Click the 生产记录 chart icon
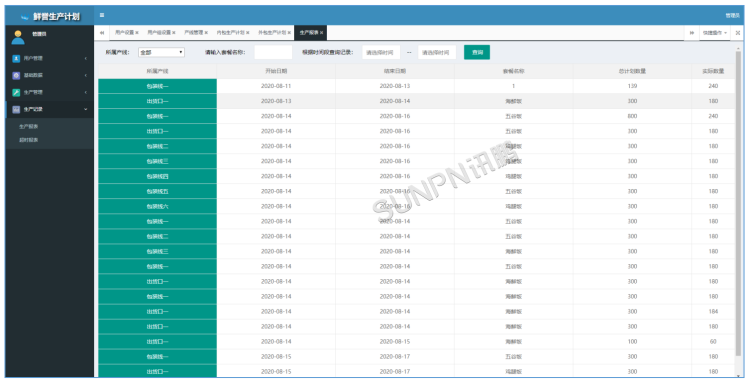The image size is (750, 385). point(16,110)
